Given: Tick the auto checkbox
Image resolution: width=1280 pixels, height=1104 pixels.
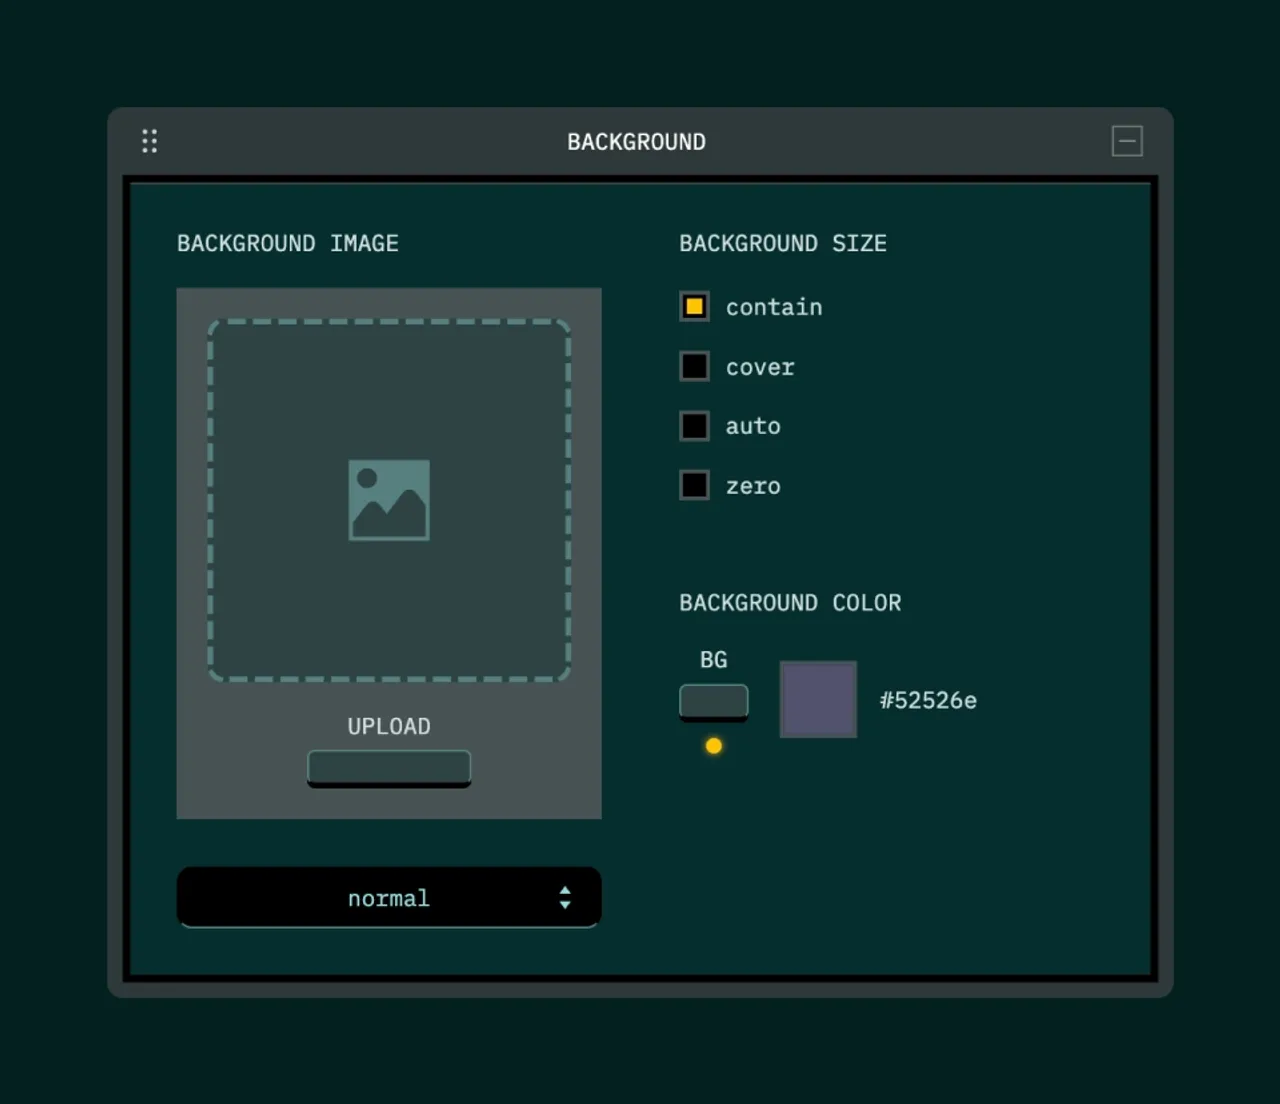Looking at the screenshot, I should [694, 426].
